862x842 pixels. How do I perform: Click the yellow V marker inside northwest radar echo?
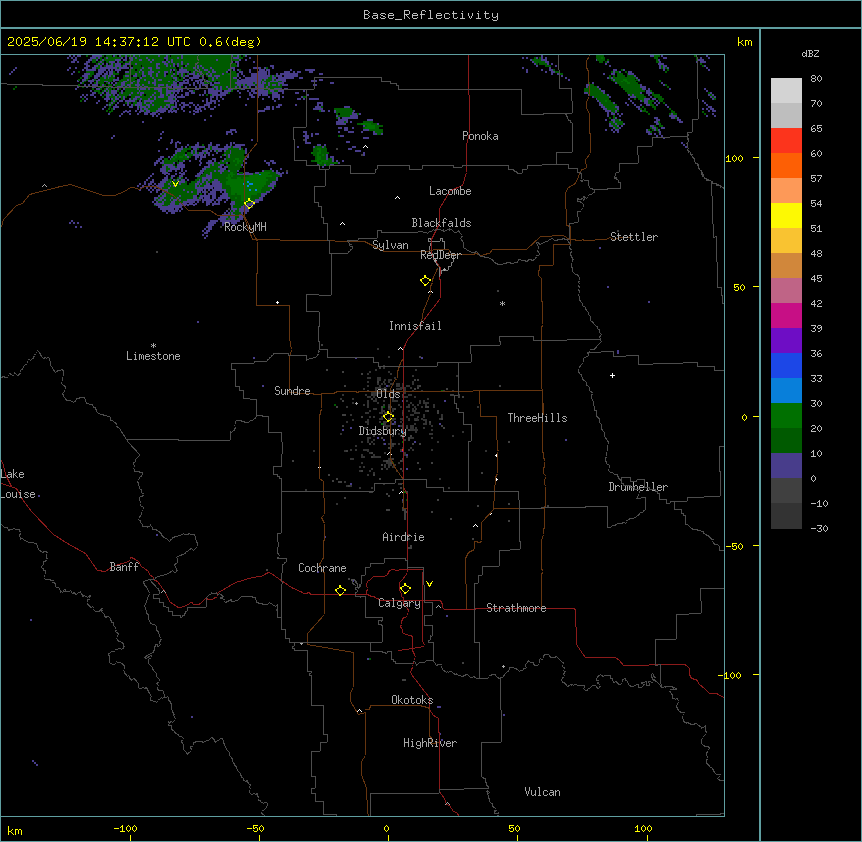(175, 184)
